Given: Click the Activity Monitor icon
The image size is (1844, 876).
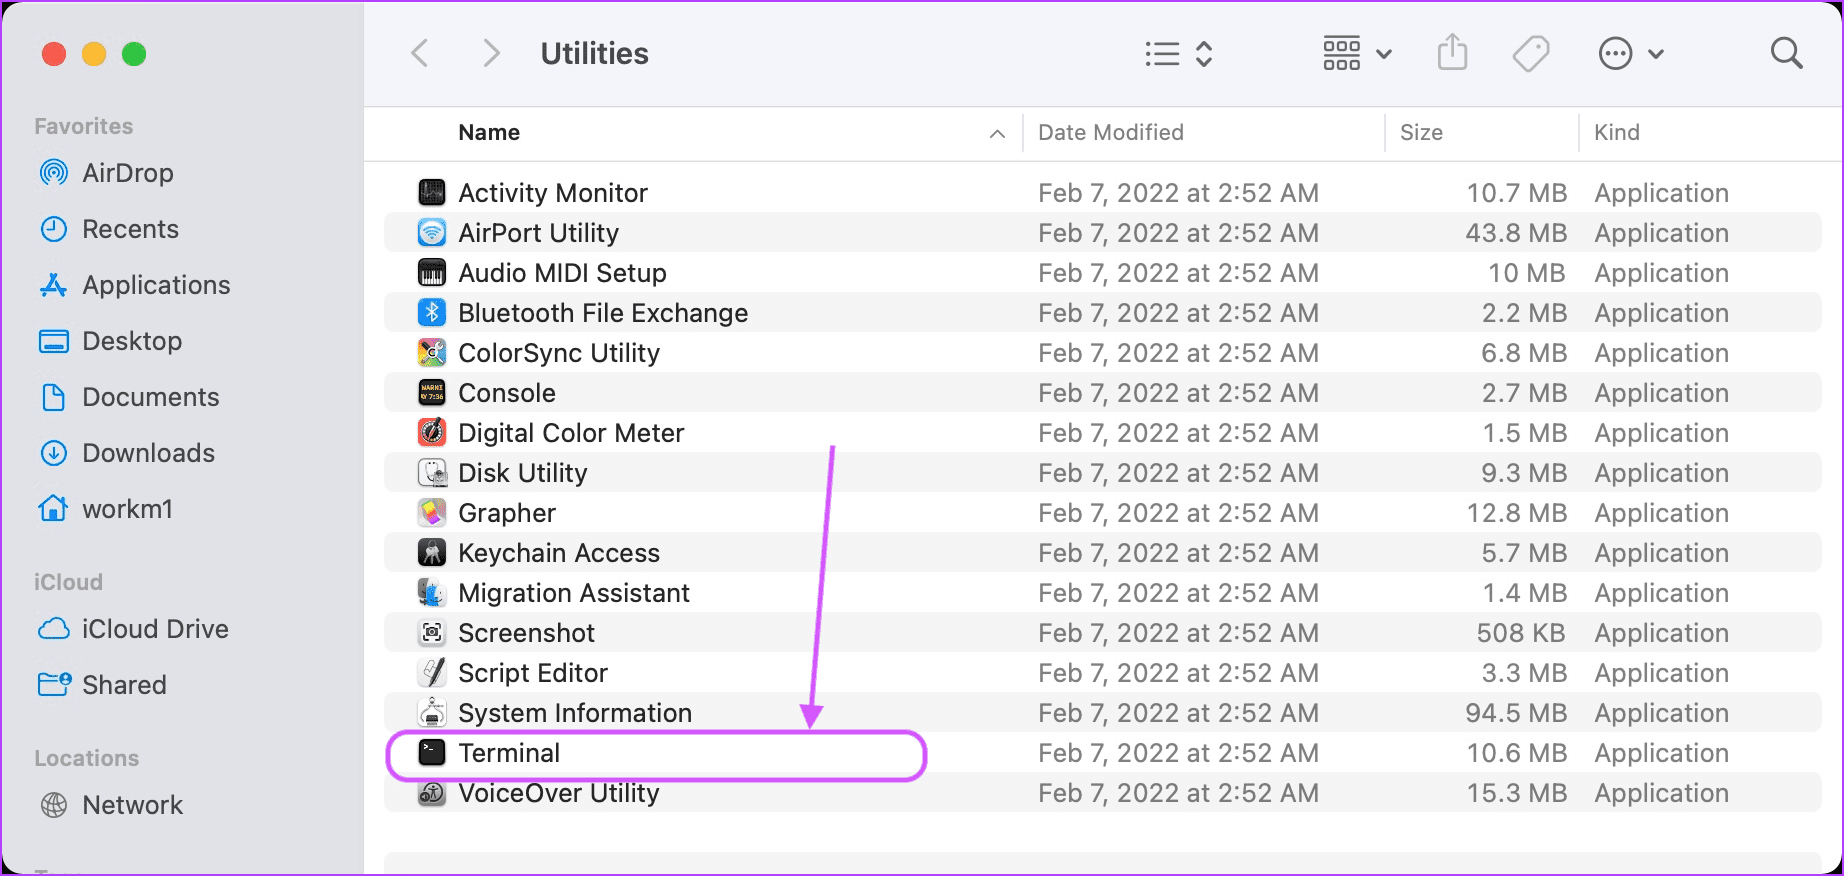Looking at the screenshot, I should pos(432,192).
